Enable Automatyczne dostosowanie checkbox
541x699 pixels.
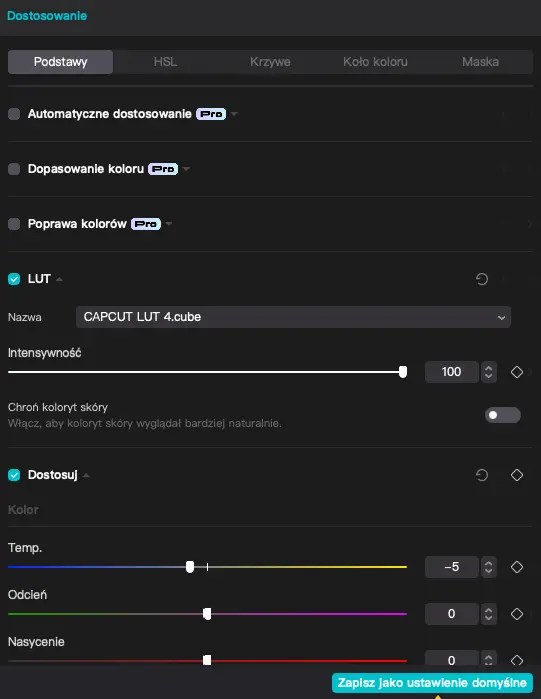pos(14,114)
